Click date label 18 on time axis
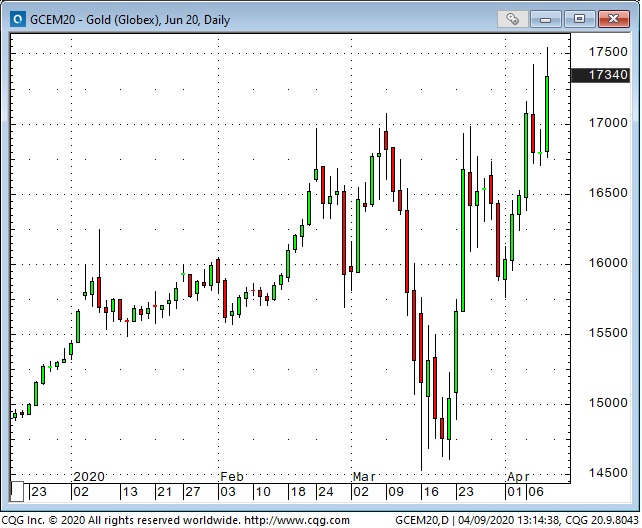 [298, 492]
